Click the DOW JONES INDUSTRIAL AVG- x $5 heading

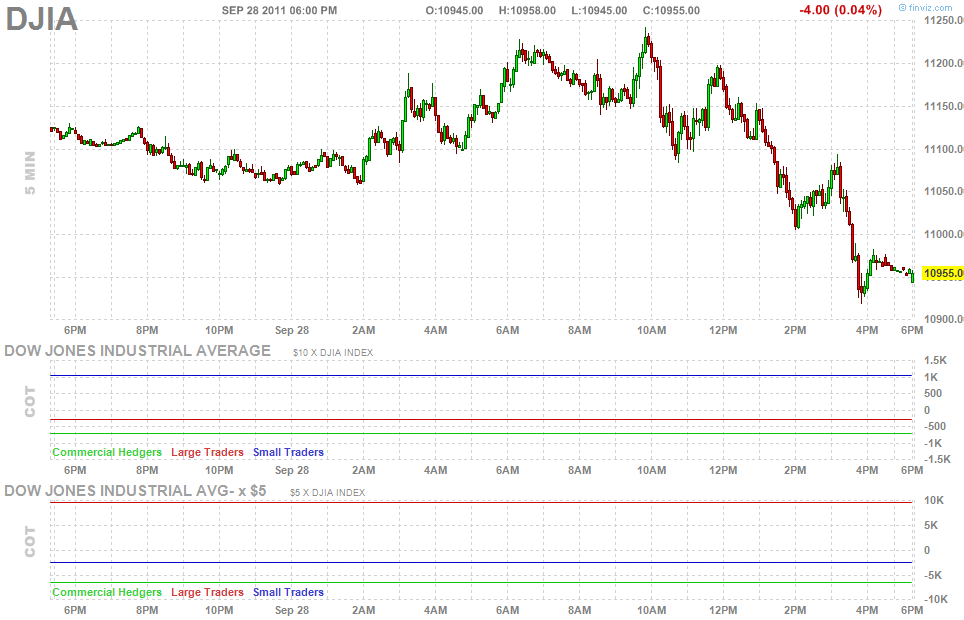[x=135, y=491]
